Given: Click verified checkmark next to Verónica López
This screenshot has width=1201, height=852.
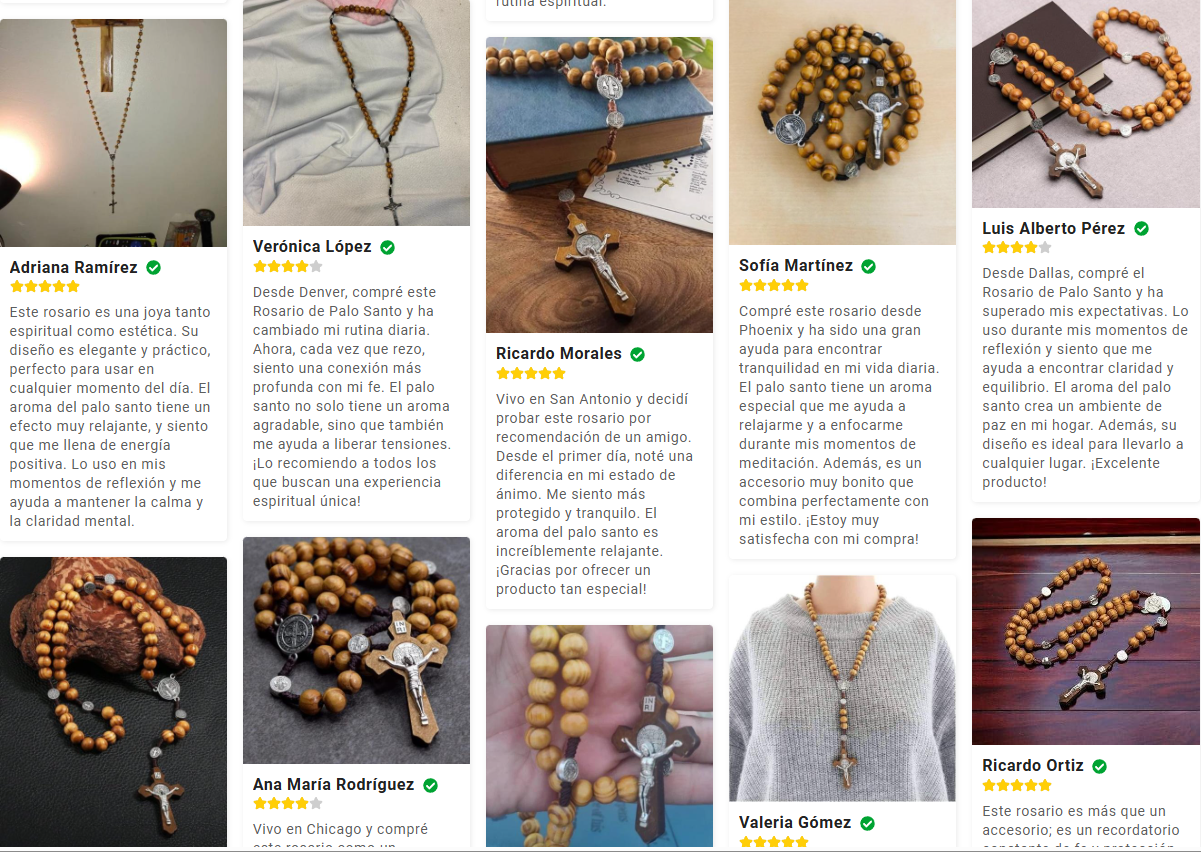Looking at the screenshot, I should 387,247.
